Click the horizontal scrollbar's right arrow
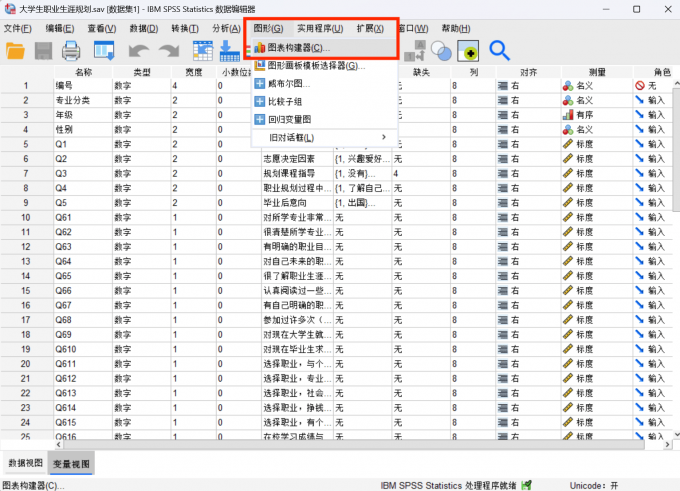 [x=667, y=444]
